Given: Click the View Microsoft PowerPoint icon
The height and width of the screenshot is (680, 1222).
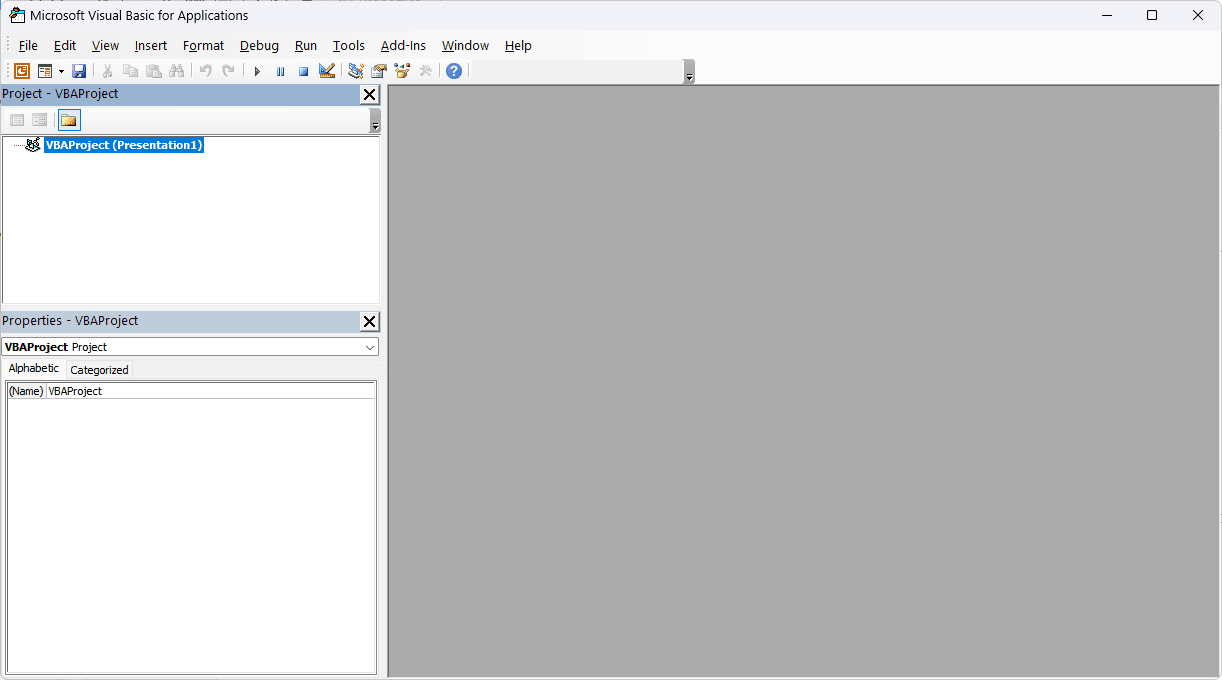Looking at the screenshot, I should pyautogui.click(x=21, y=71).
